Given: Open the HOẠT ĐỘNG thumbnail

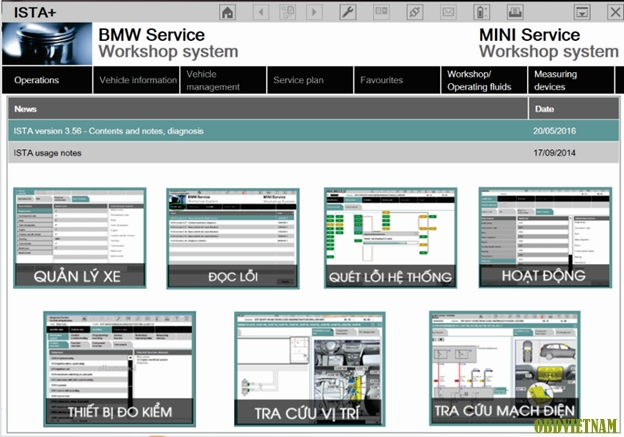Looking at the screenshot, I should click(545, 237).
